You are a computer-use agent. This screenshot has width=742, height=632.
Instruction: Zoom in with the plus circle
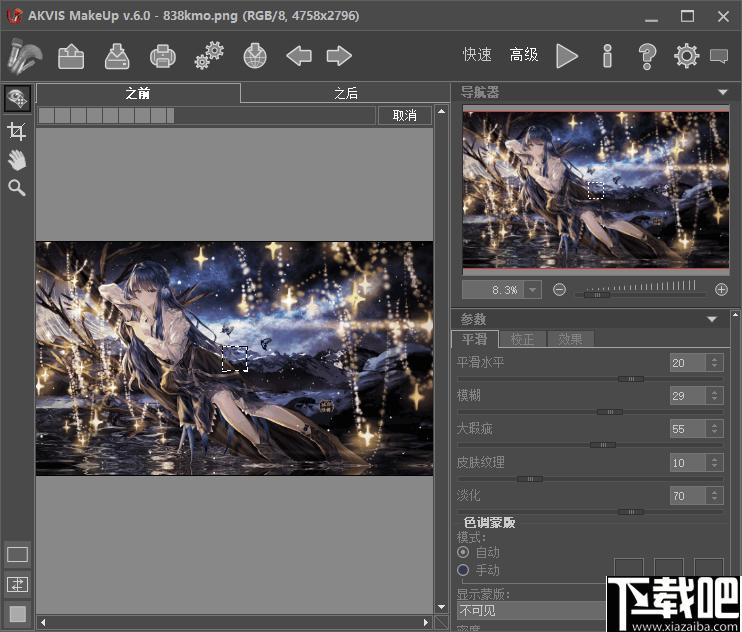pyautogui.click(x=721, y=289)
